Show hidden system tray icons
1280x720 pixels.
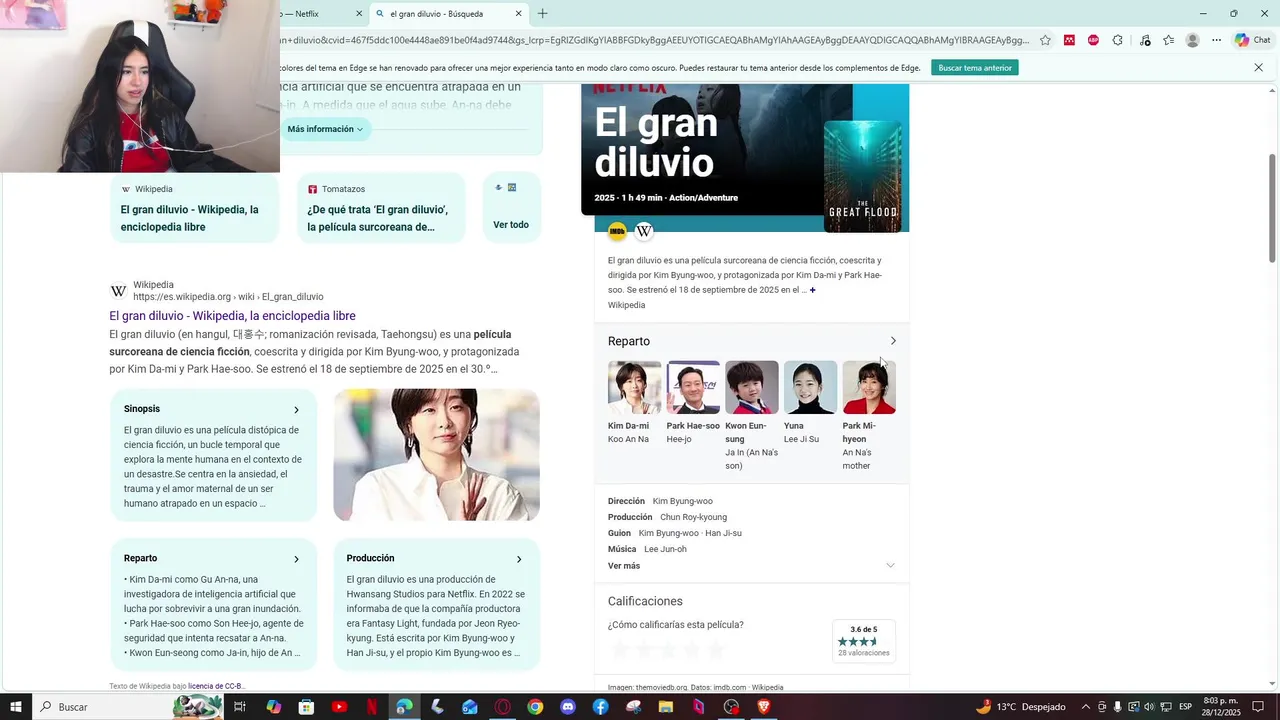[1086, 707]
